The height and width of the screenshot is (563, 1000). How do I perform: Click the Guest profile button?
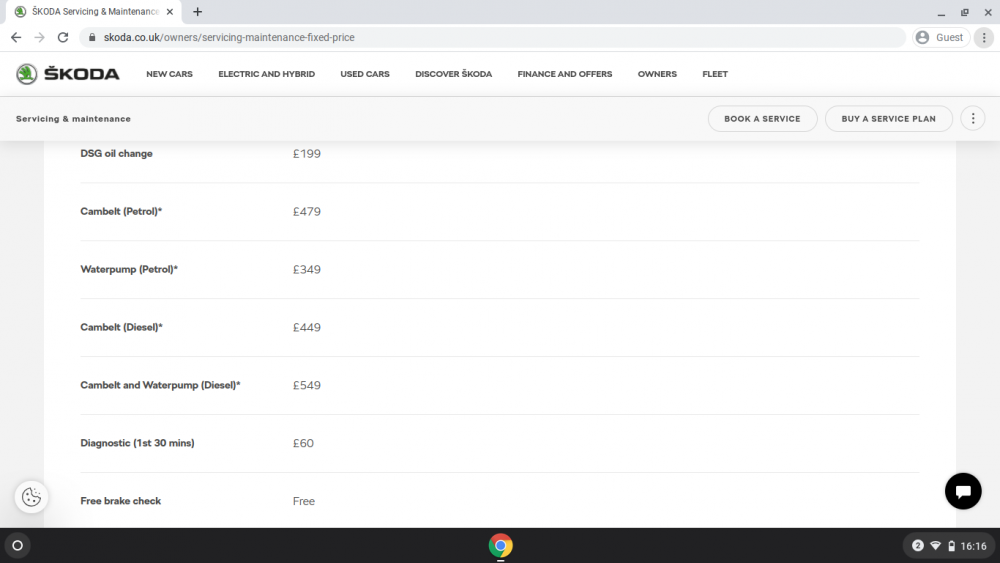[941, 38]
